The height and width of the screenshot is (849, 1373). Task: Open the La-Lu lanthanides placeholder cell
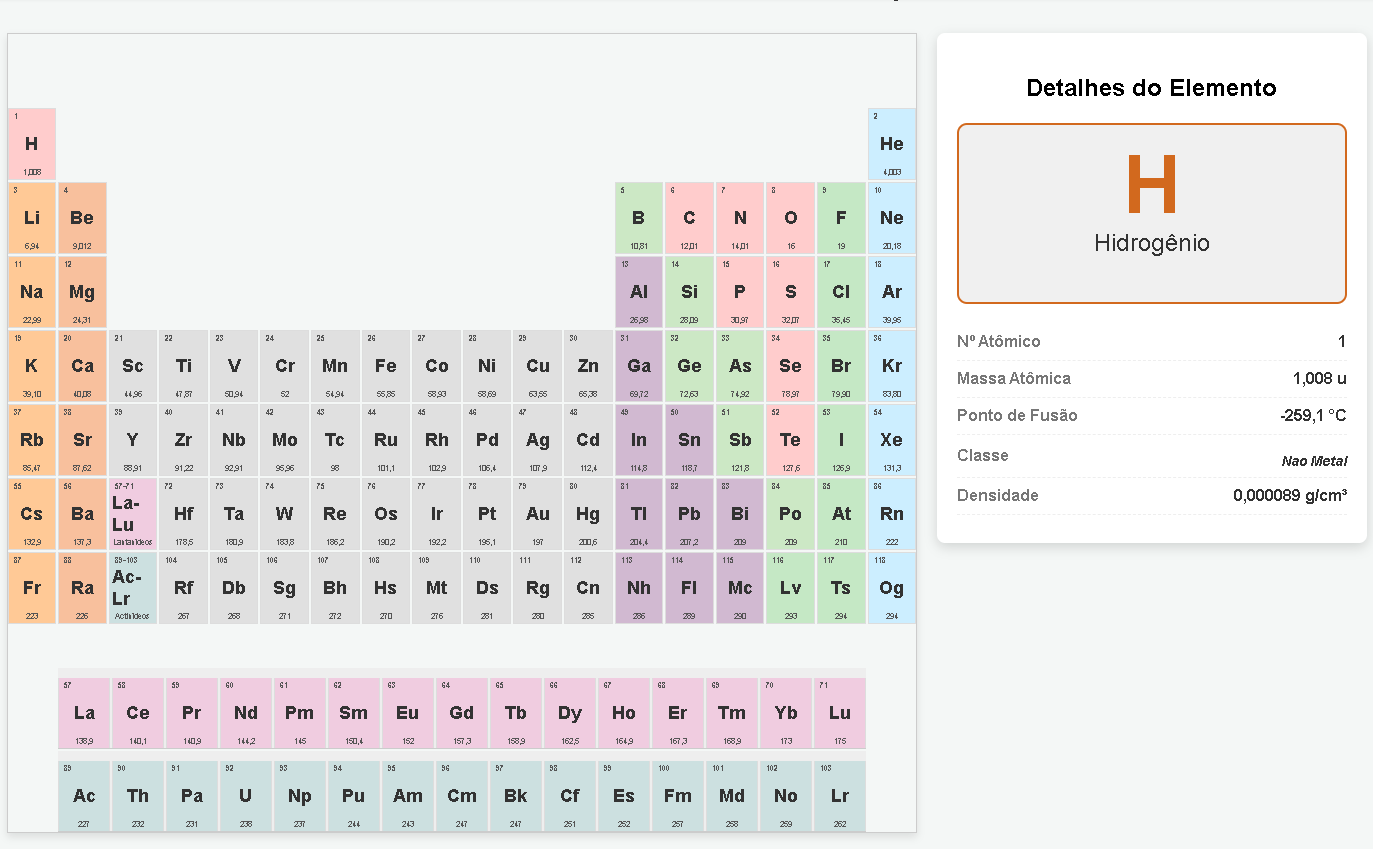click(x=133, y=514)
